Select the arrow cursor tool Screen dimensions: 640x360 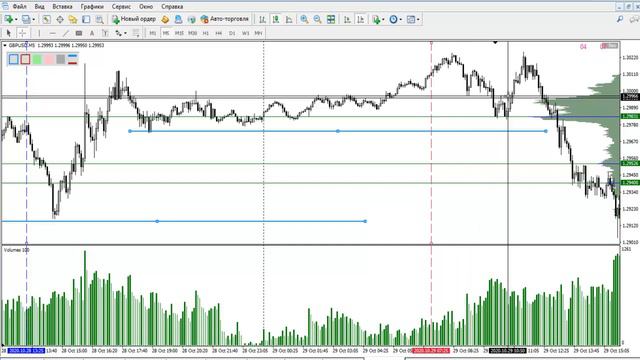(9, 33)
